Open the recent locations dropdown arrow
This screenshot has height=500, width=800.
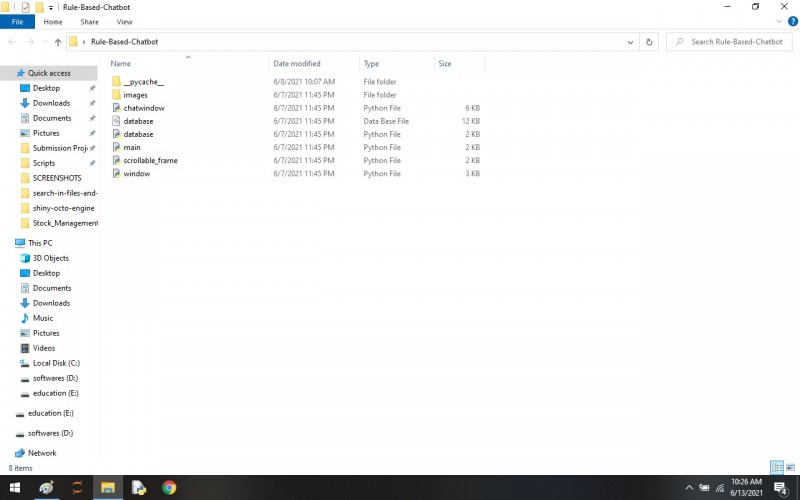(45, 42)
